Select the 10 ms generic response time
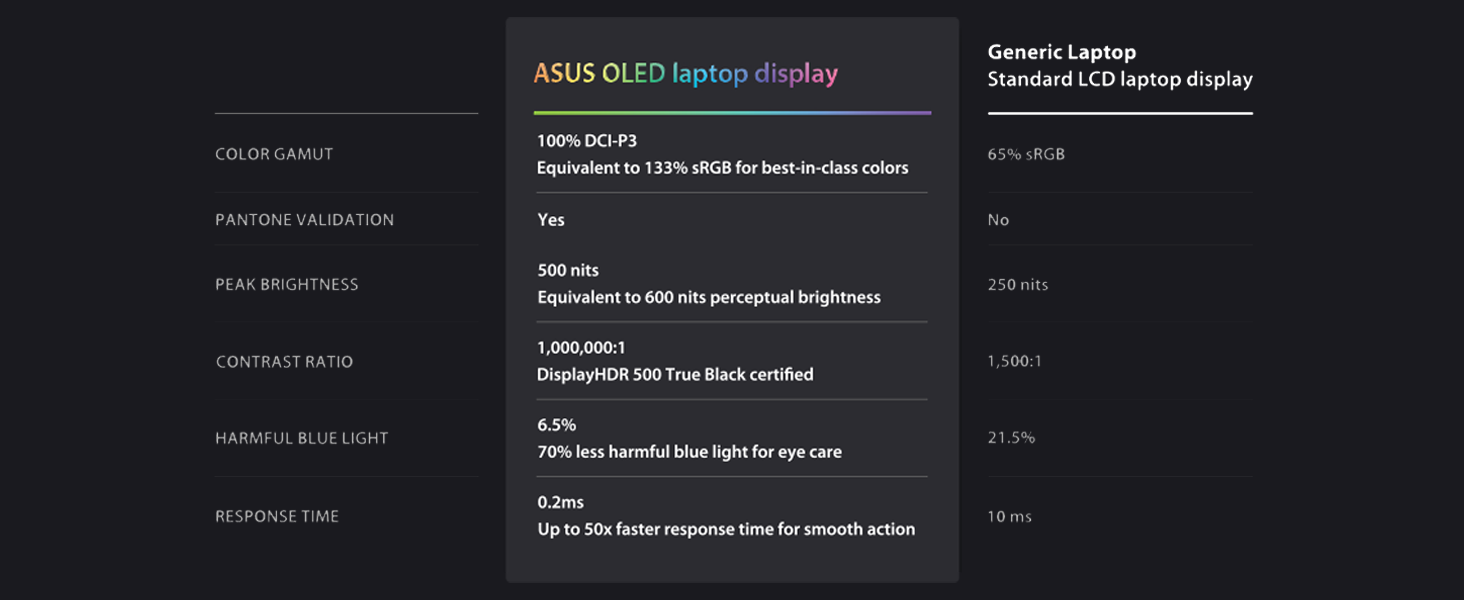The image size is (1464, 600). click(x=1009, y=517)
